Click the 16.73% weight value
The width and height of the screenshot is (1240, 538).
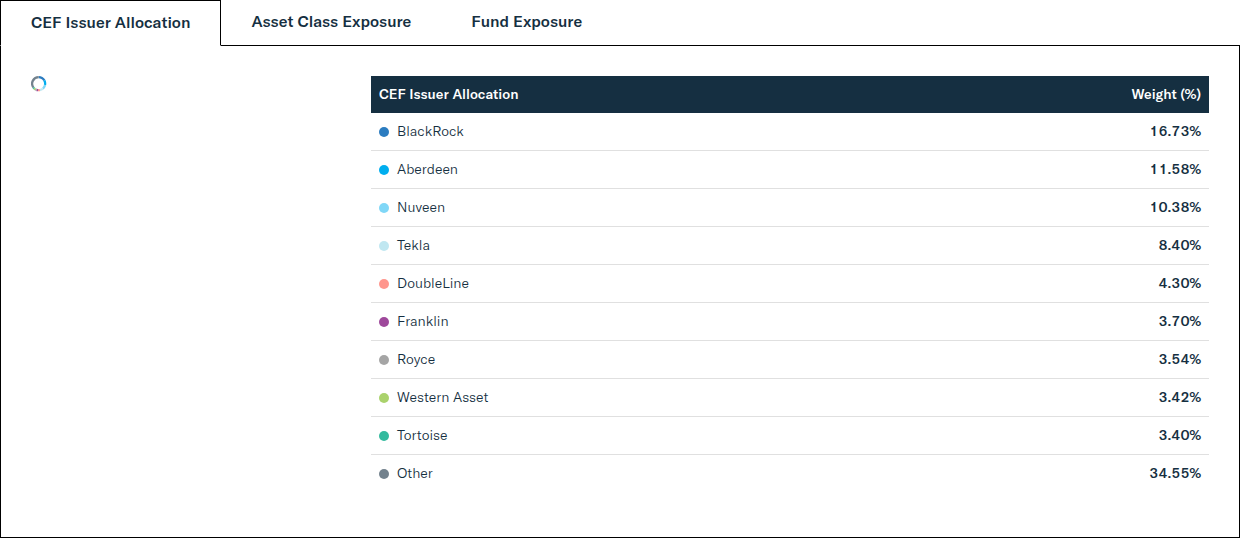(x=1176, y=131)
